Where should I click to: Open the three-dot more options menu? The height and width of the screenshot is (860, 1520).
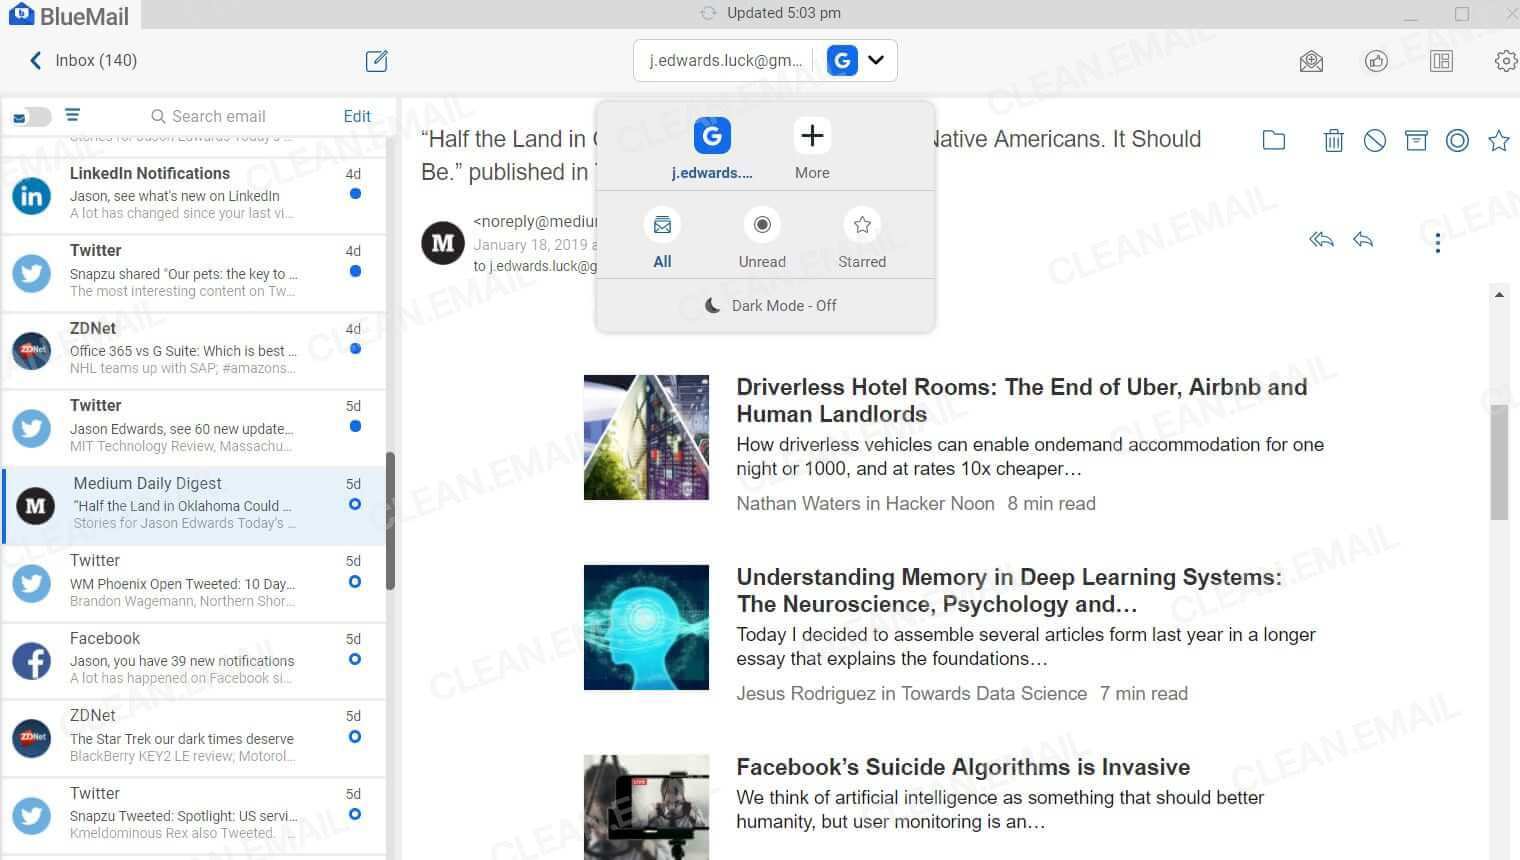1437,242
